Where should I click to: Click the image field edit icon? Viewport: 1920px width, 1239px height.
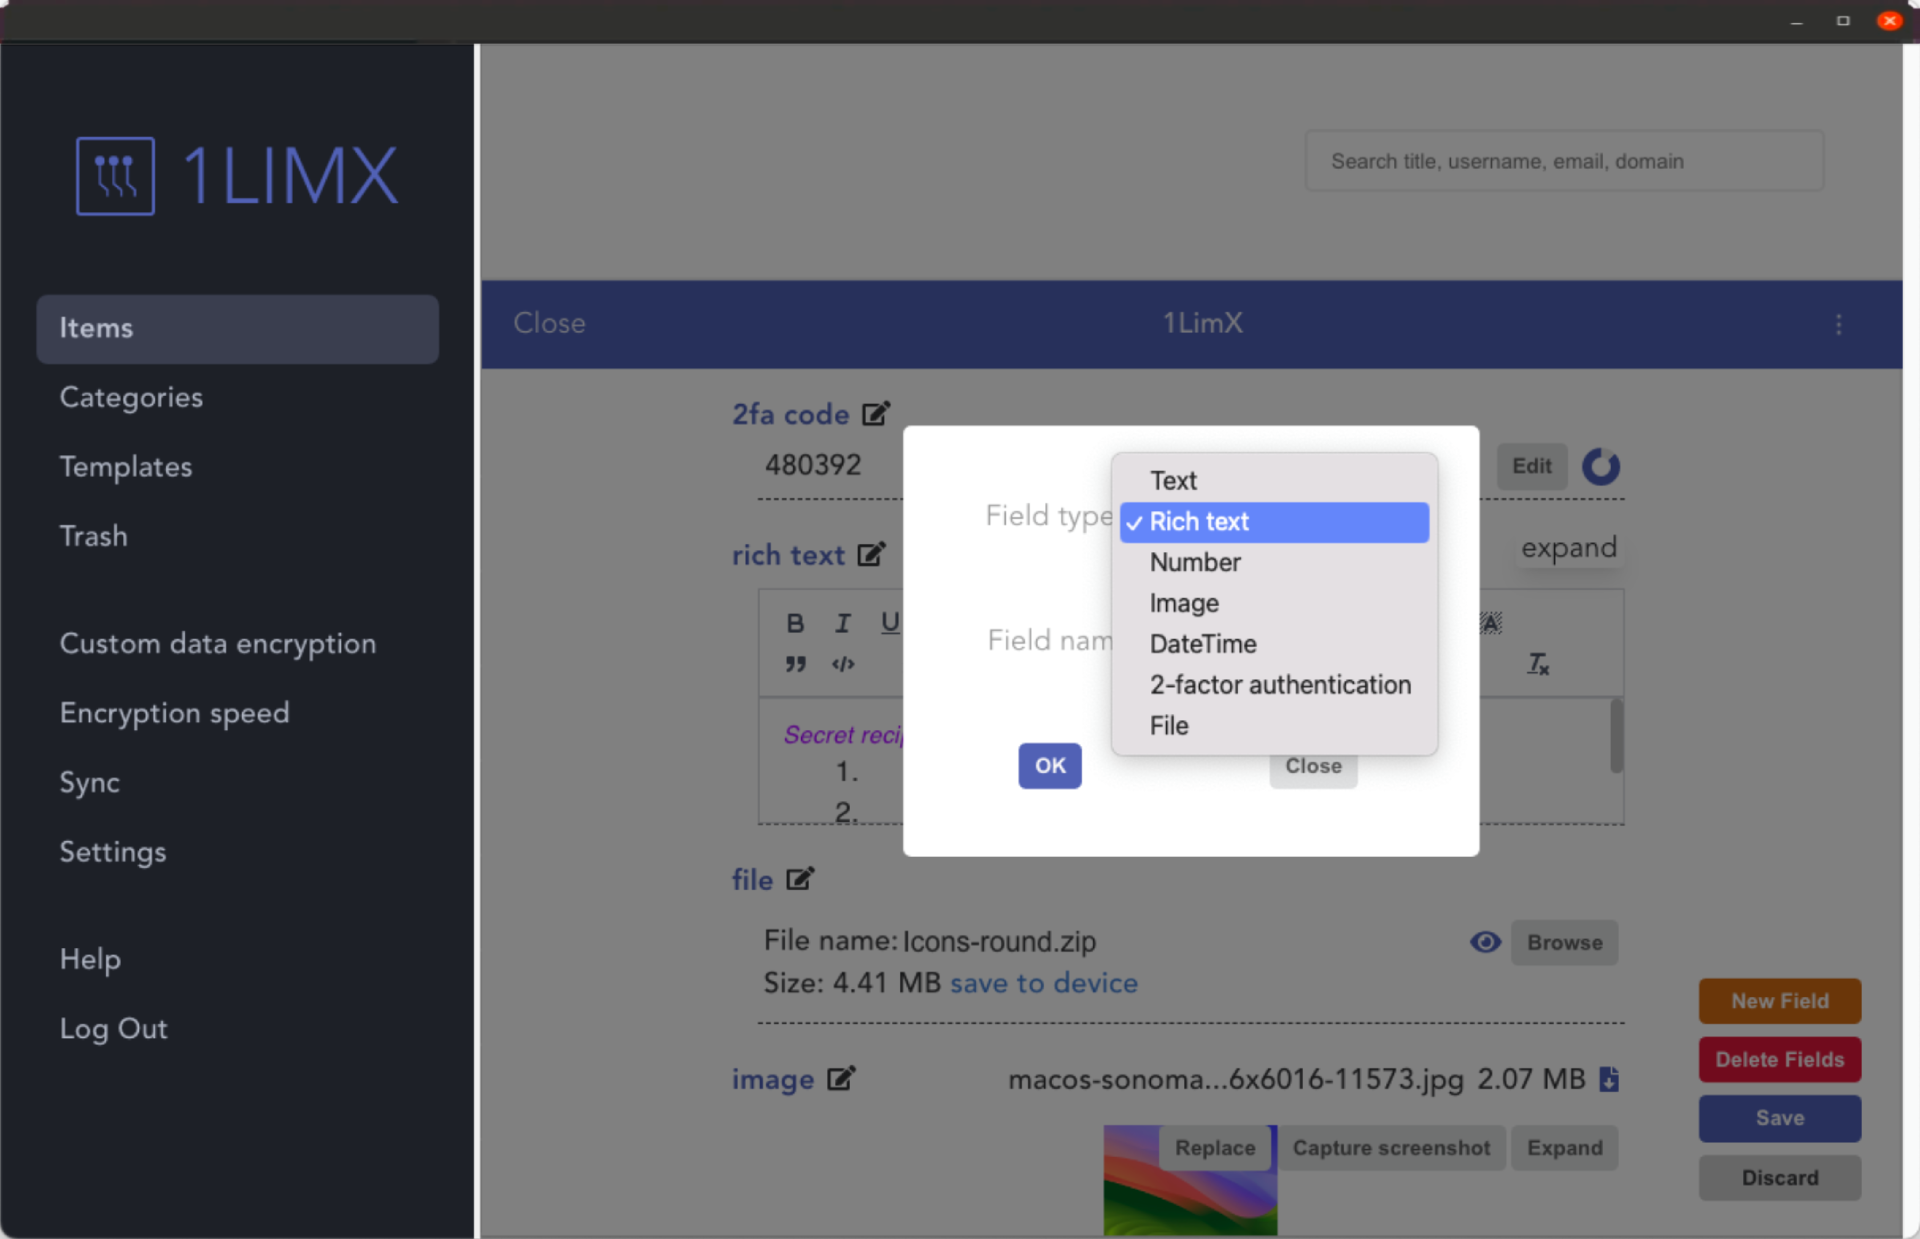(x=841, y=1079)
